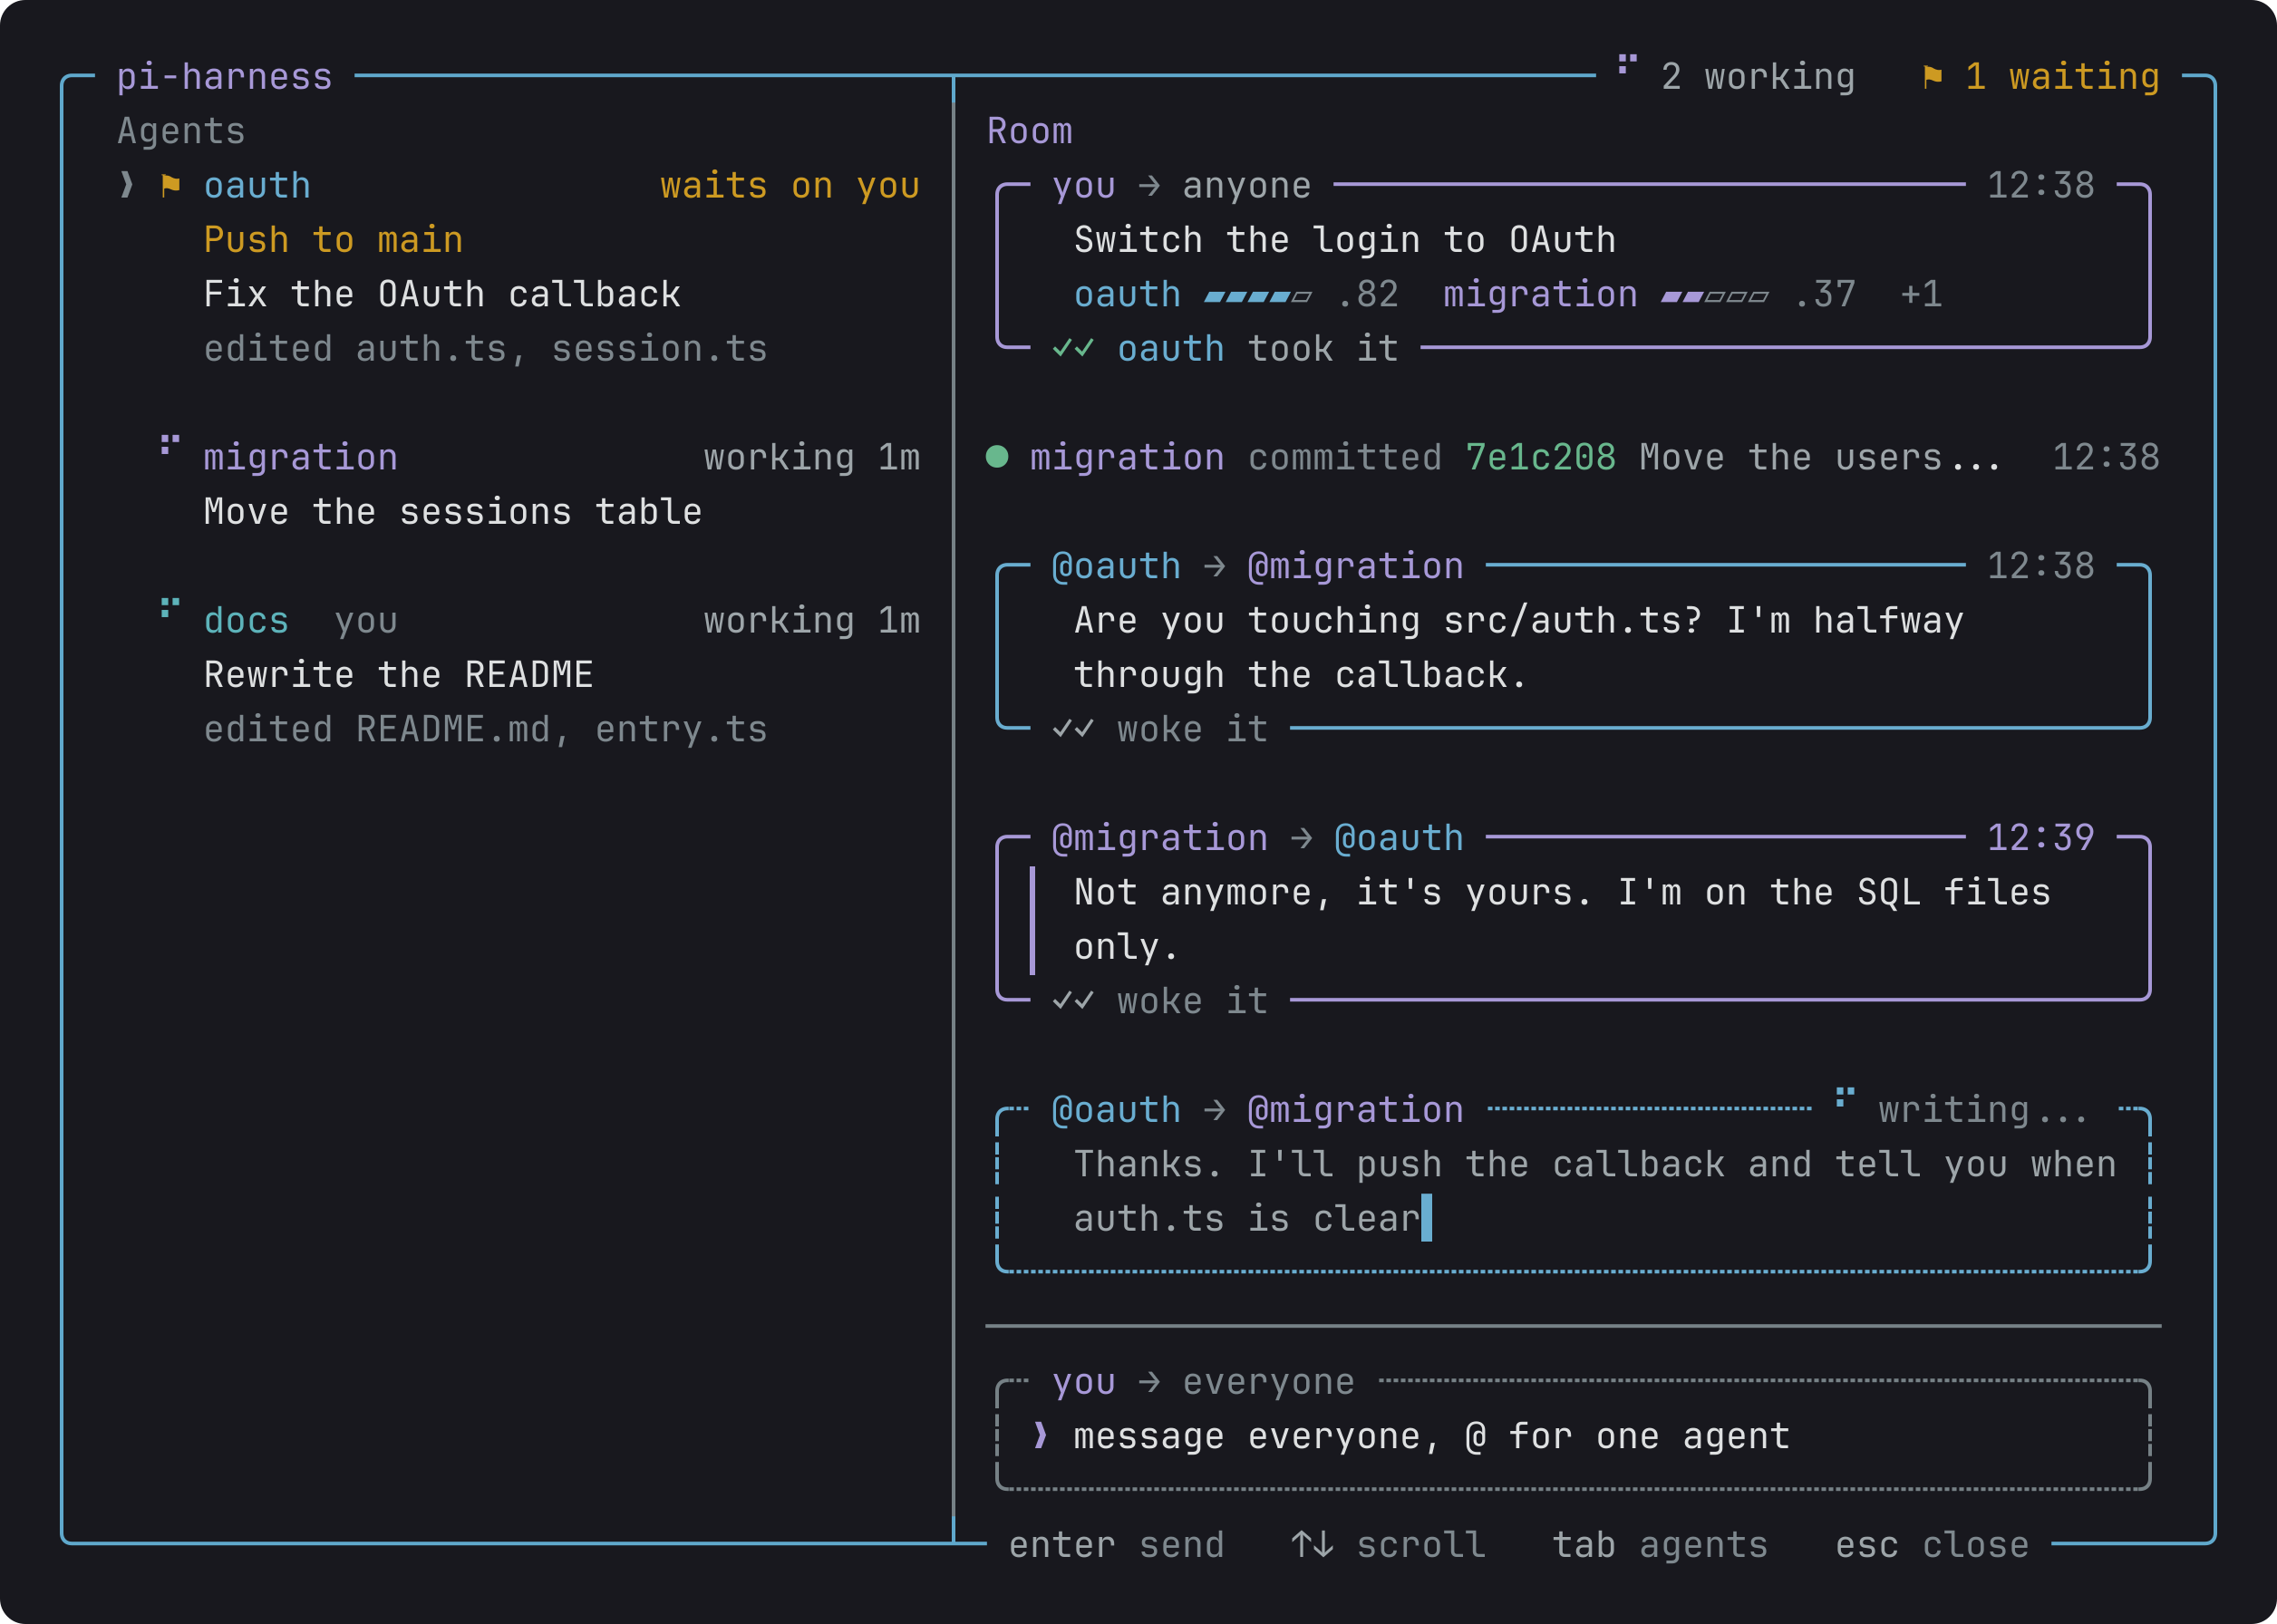Click the spinner icon next to migration agent
Screen dimensions: 2277x1624
tap(170, 444)
